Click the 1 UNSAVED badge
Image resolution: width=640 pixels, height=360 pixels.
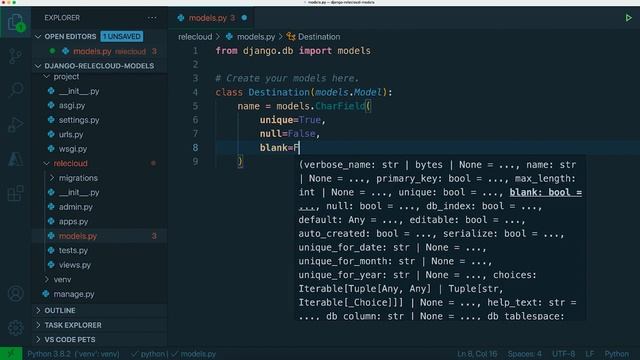(x=122, y=37)
